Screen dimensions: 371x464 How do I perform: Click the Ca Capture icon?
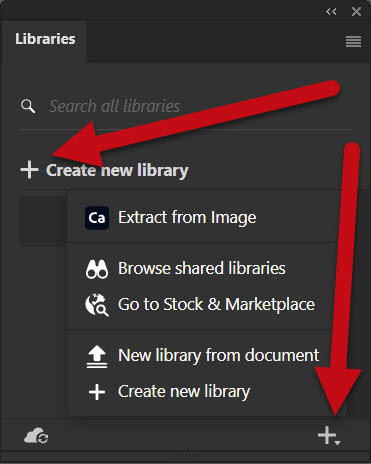[97, 218]
